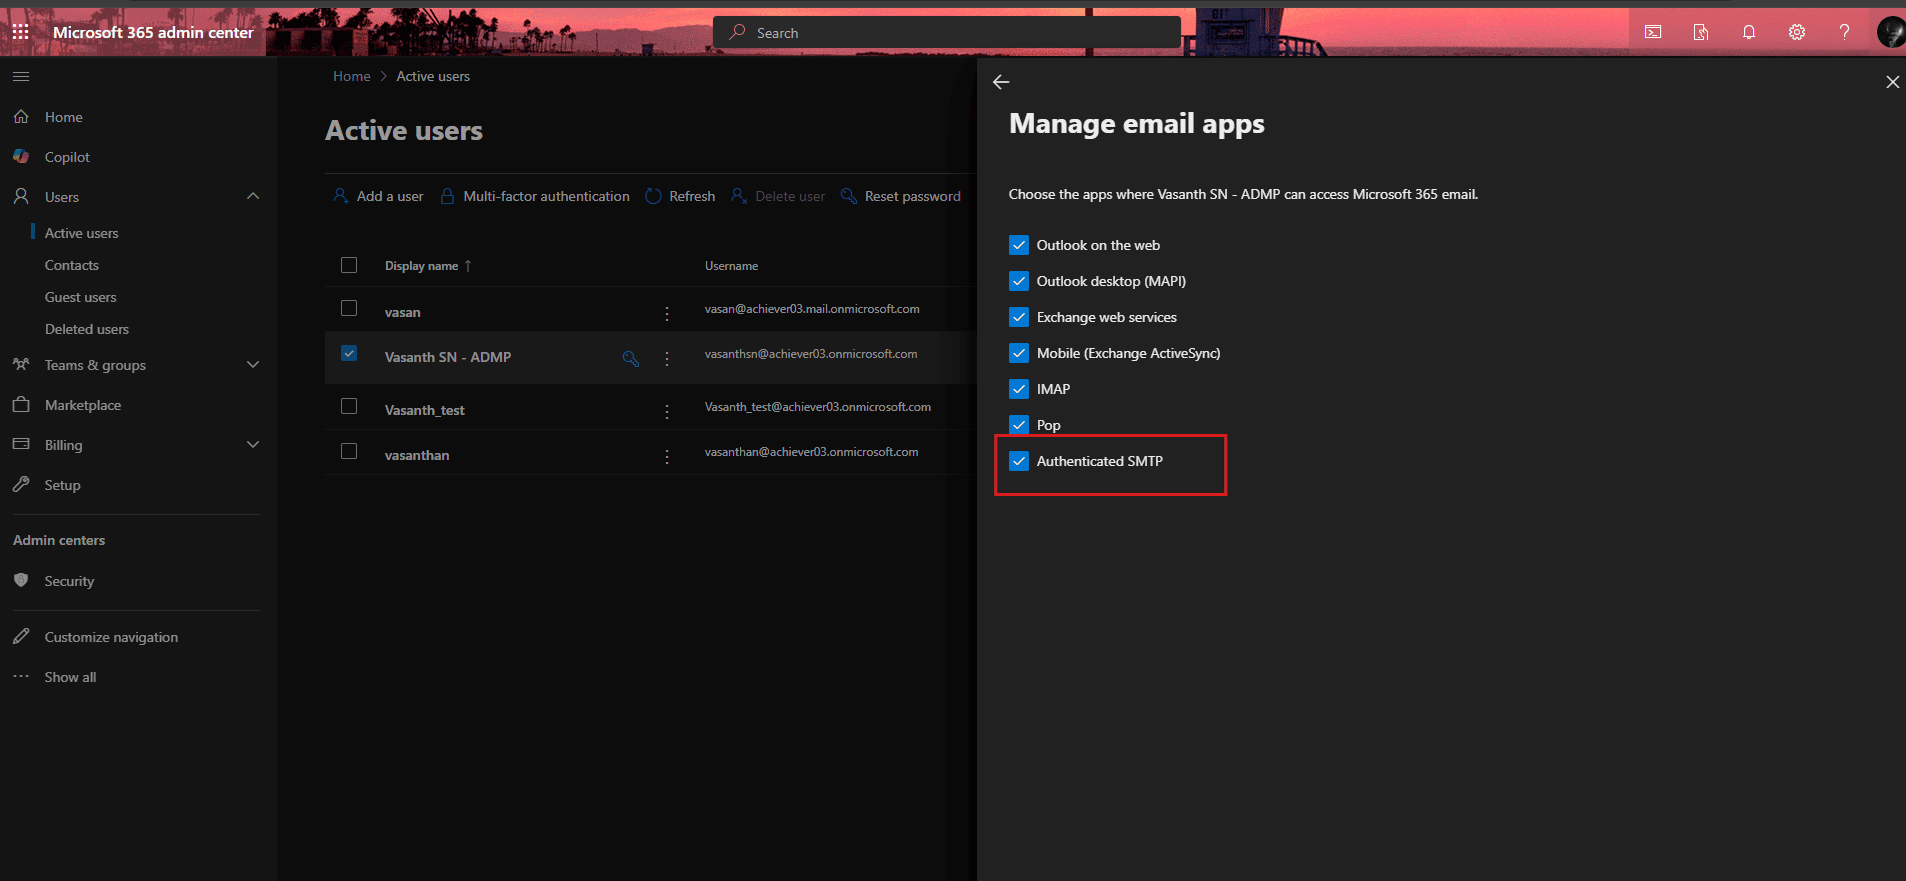The width and height of the screenshot is (1906, 881).
Task: Open the notifications bell icon
Action: [x=1748, y=32]
